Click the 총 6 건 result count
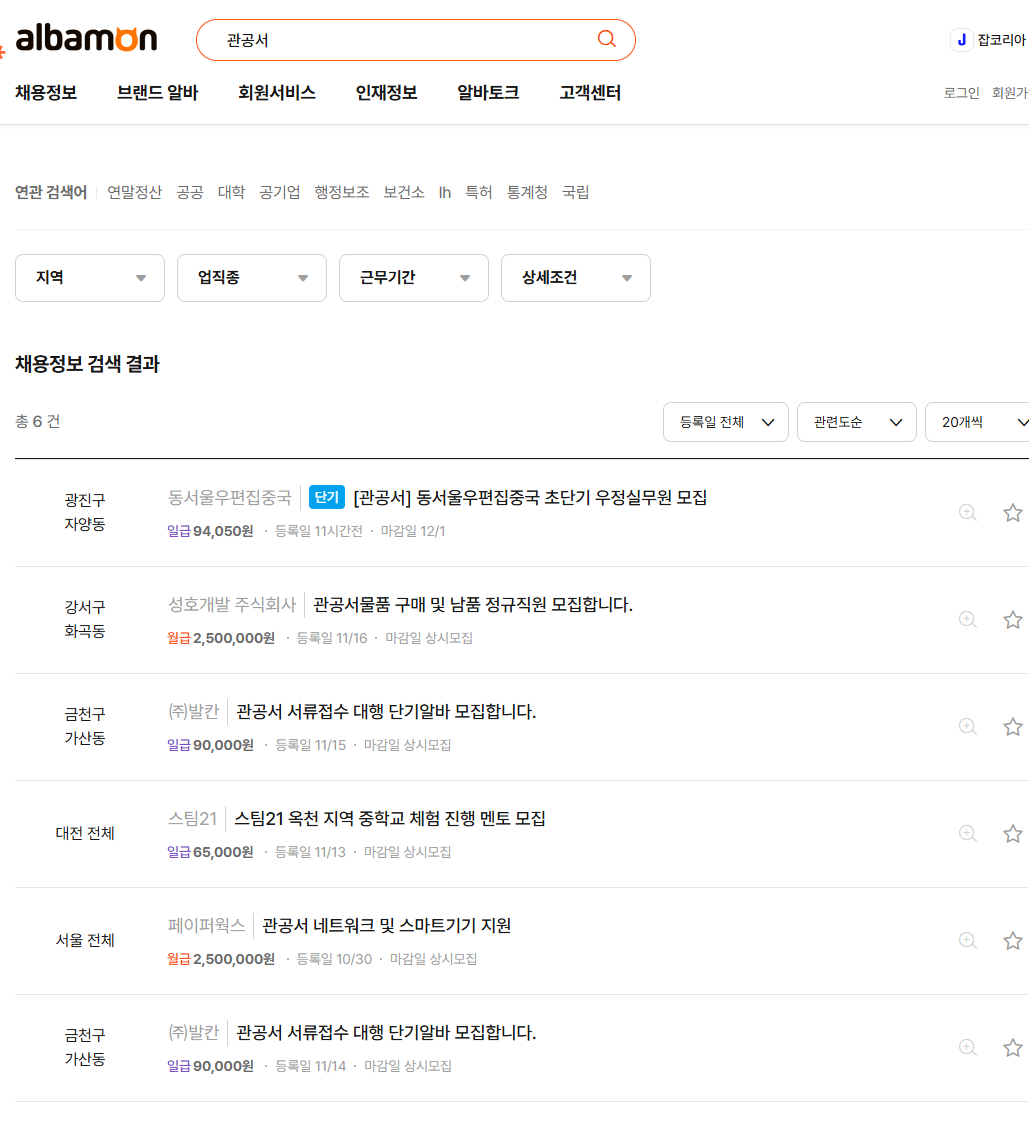This screenshot has height=1125, width=1029. tap(37, 421)
